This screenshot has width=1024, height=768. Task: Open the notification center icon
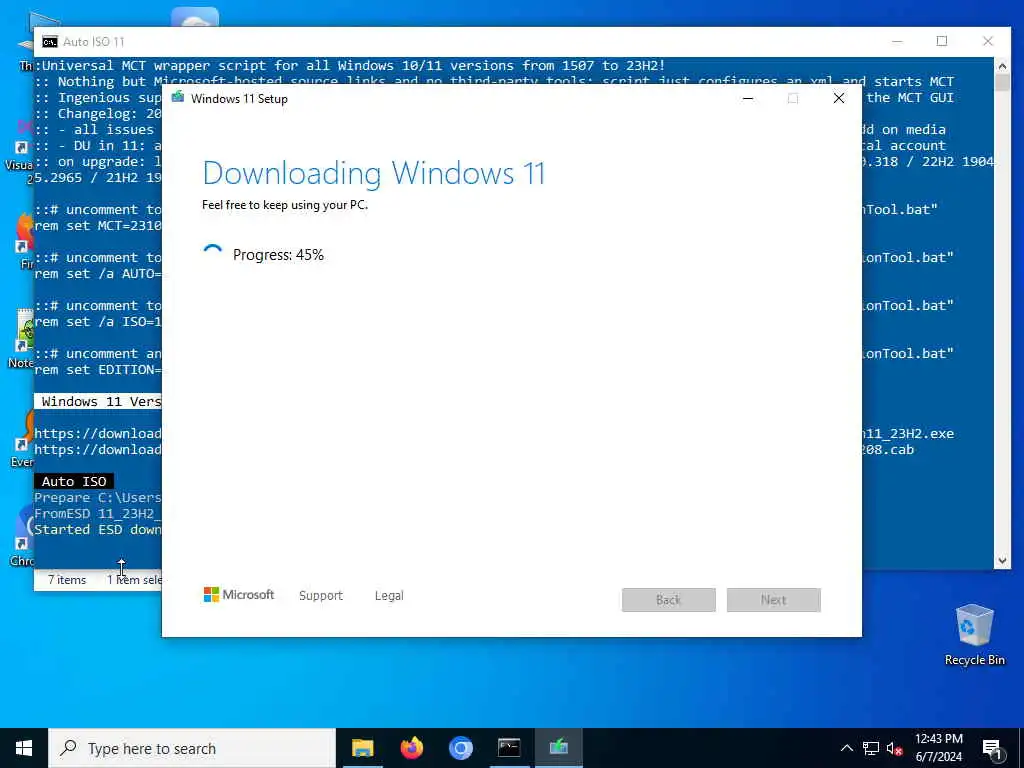992,748
